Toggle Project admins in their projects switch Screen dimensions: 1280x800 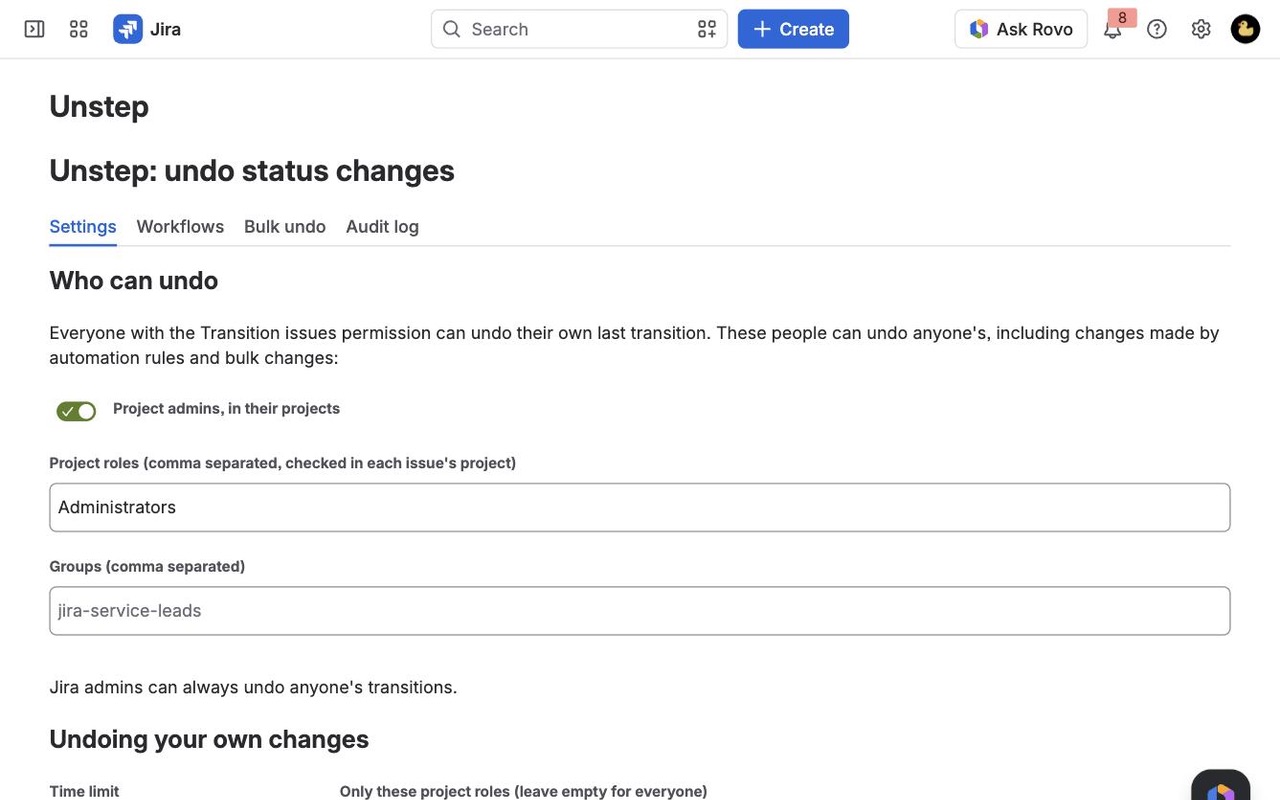coord(76,411)
